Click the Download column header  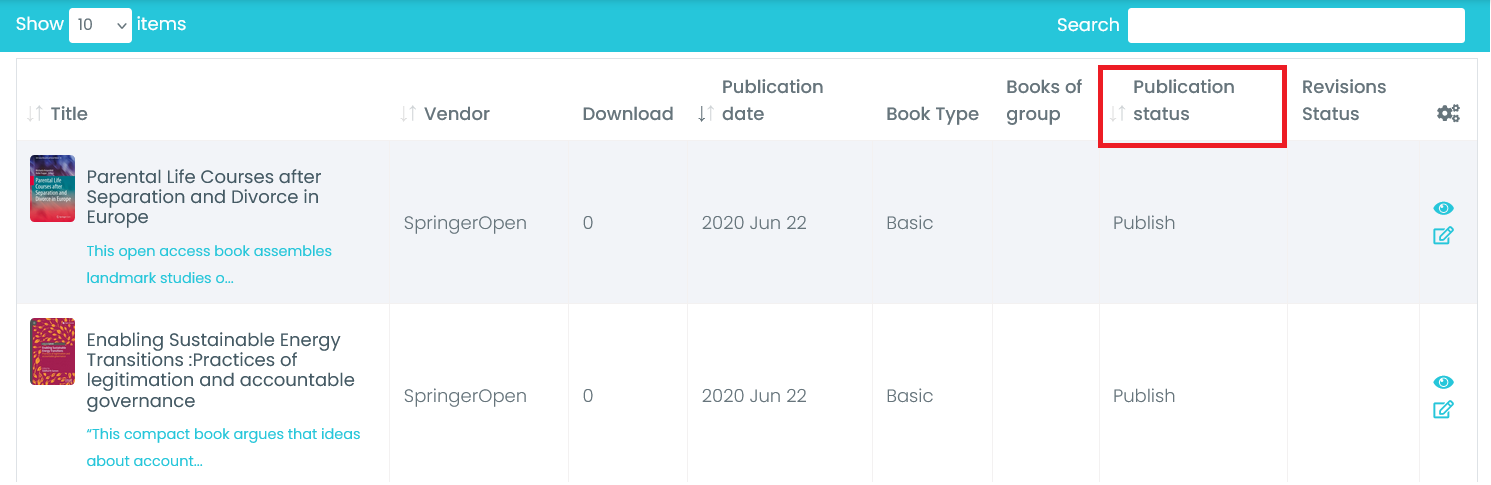pos(627,114)
